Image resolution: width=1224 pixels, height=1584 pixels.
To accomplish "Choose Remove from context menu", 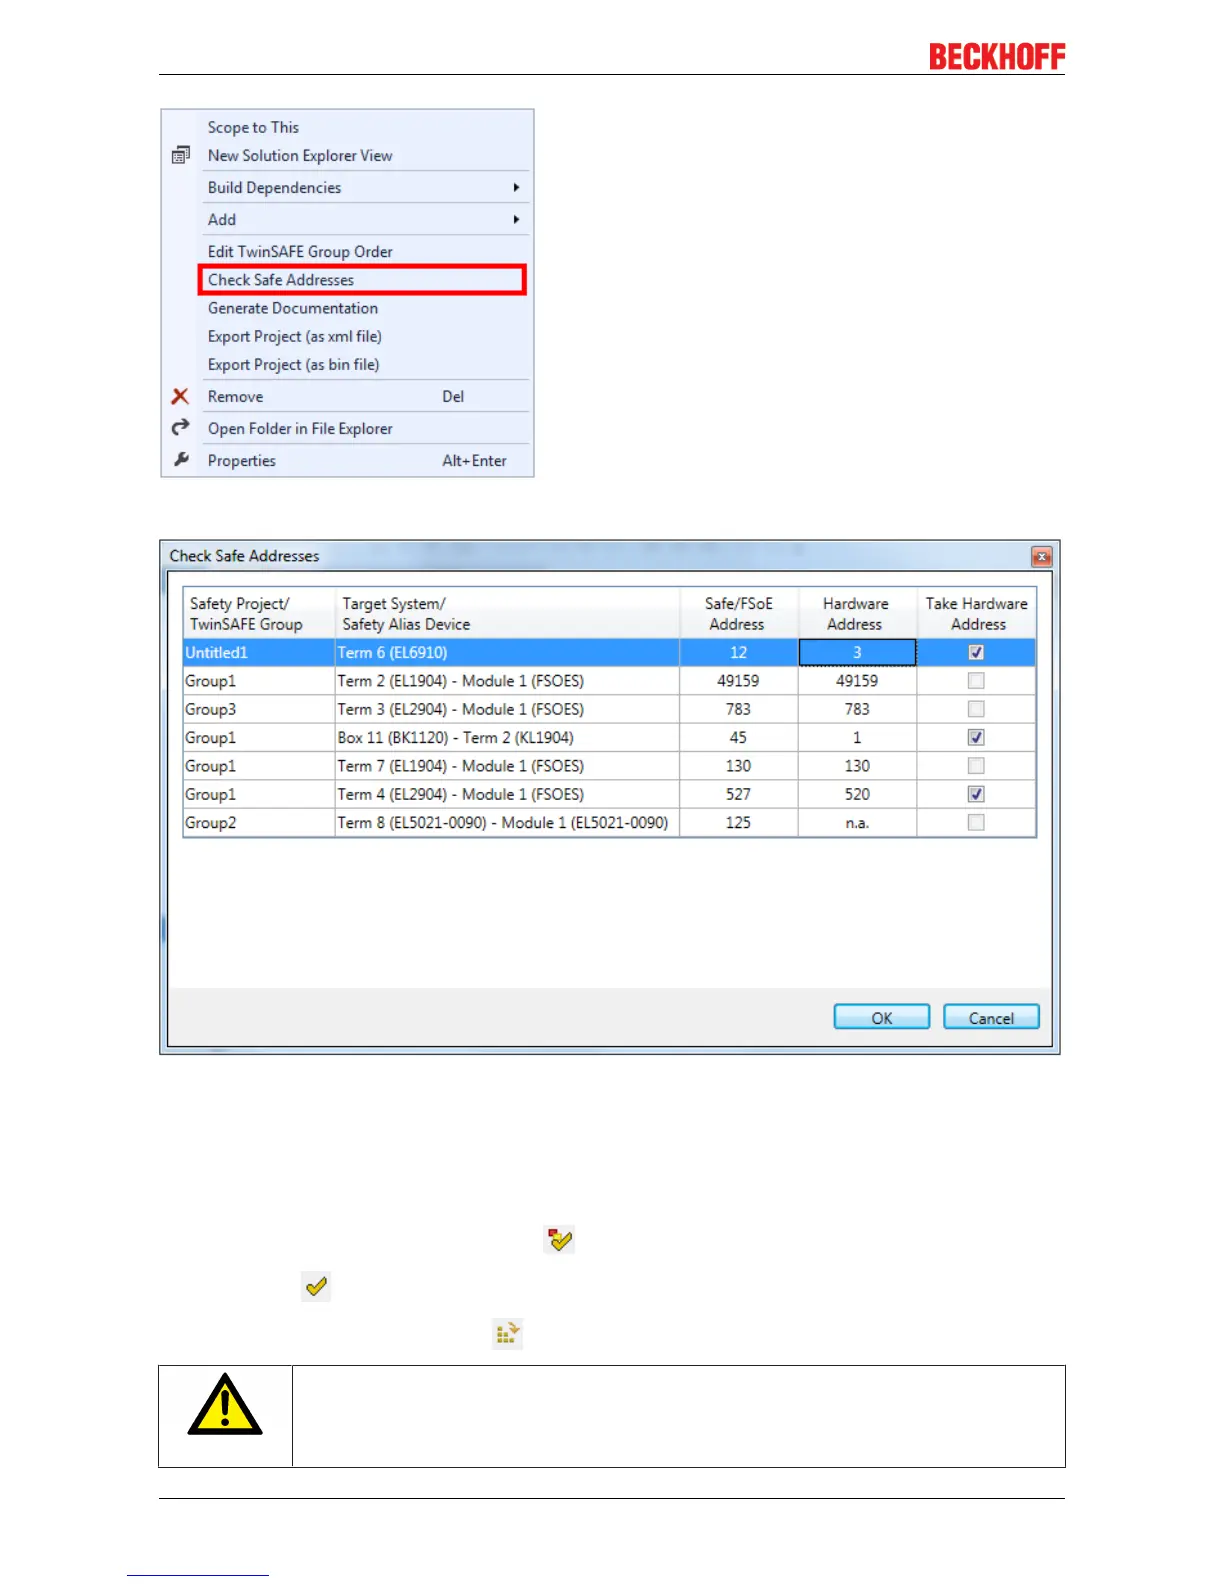I will point(365,397).
